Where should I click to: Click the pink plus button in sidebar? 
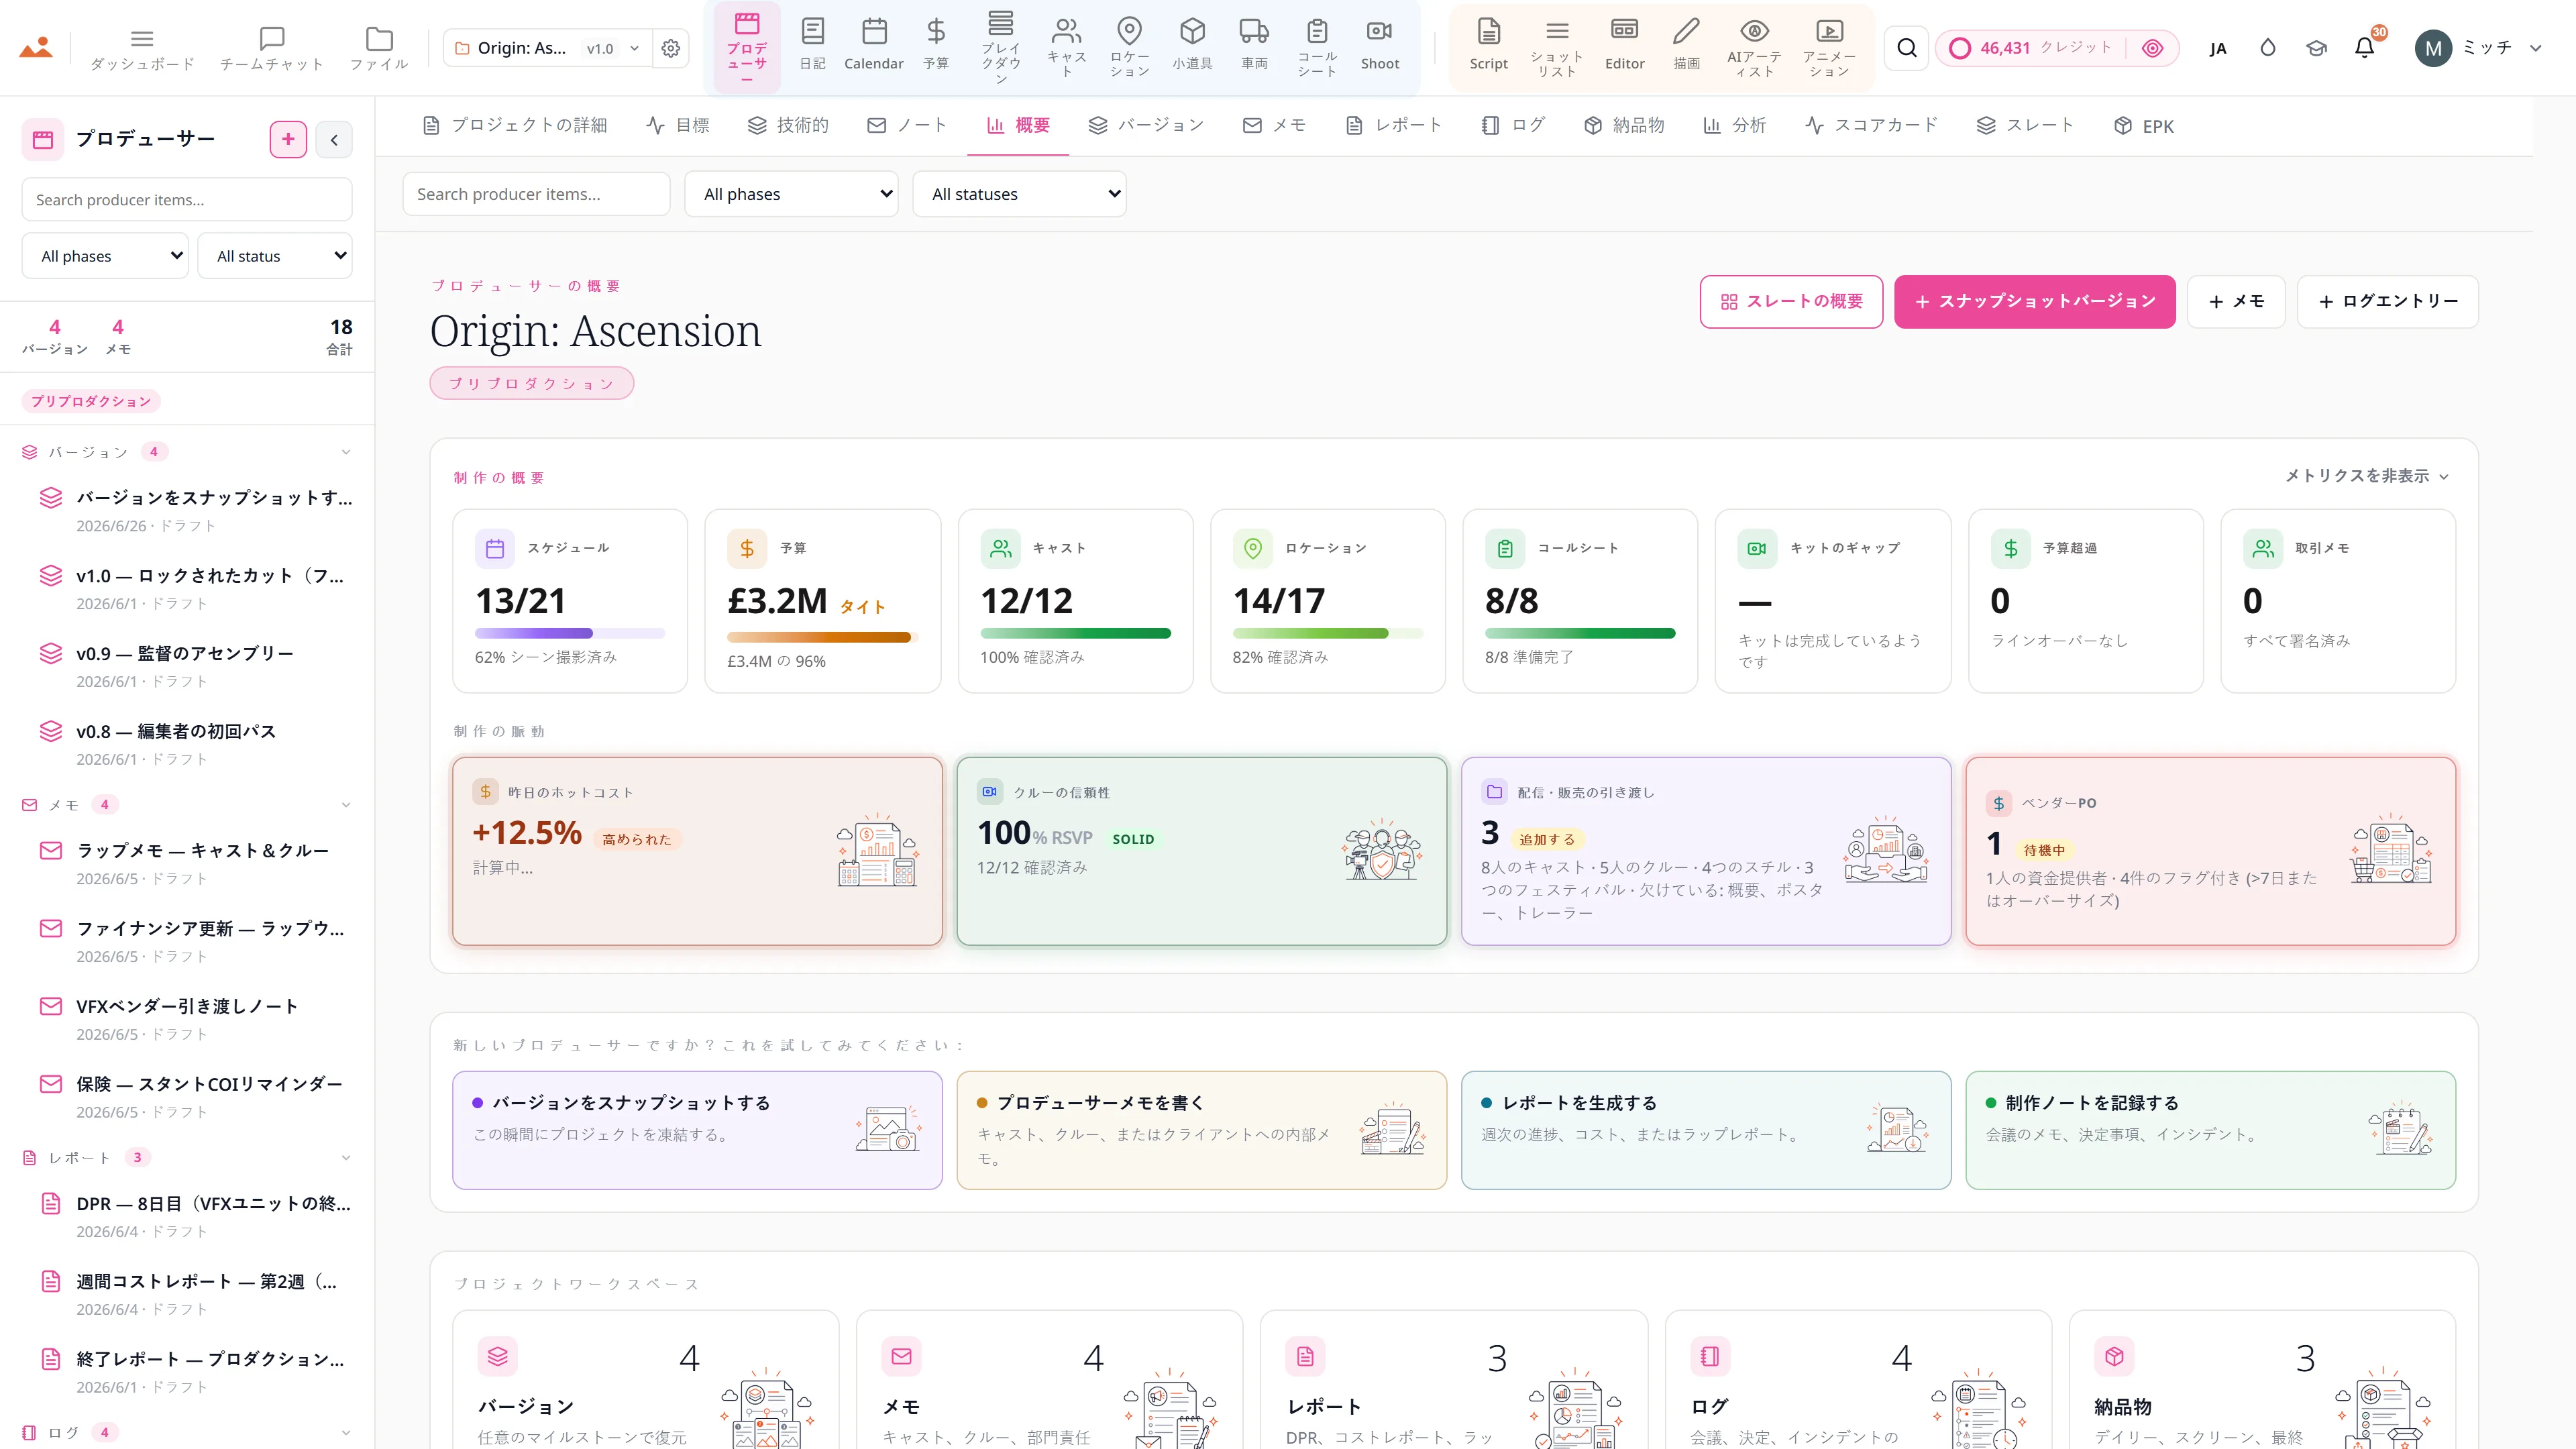[288, 140]
